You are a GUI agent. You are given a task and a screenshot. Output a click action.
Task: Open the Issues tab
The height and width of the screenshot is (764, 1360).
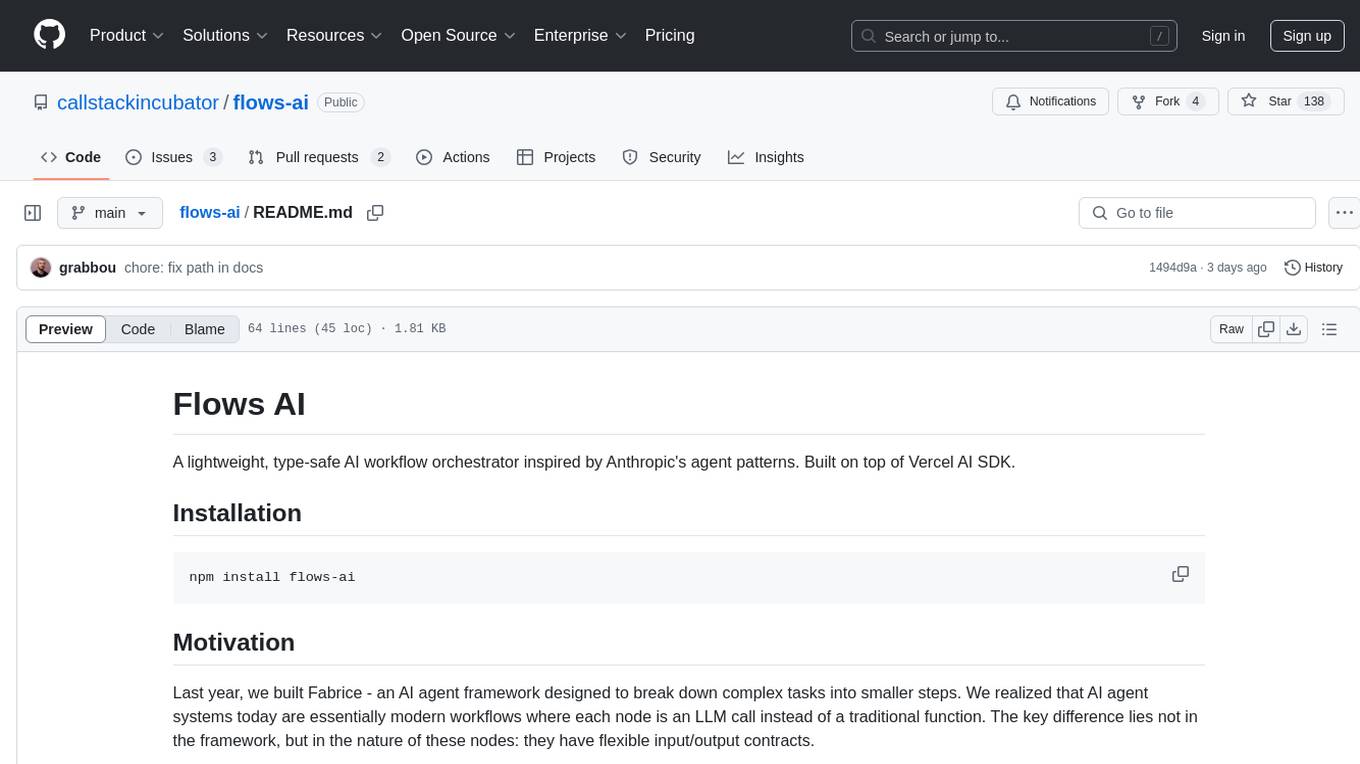click(x=173, y=157)
